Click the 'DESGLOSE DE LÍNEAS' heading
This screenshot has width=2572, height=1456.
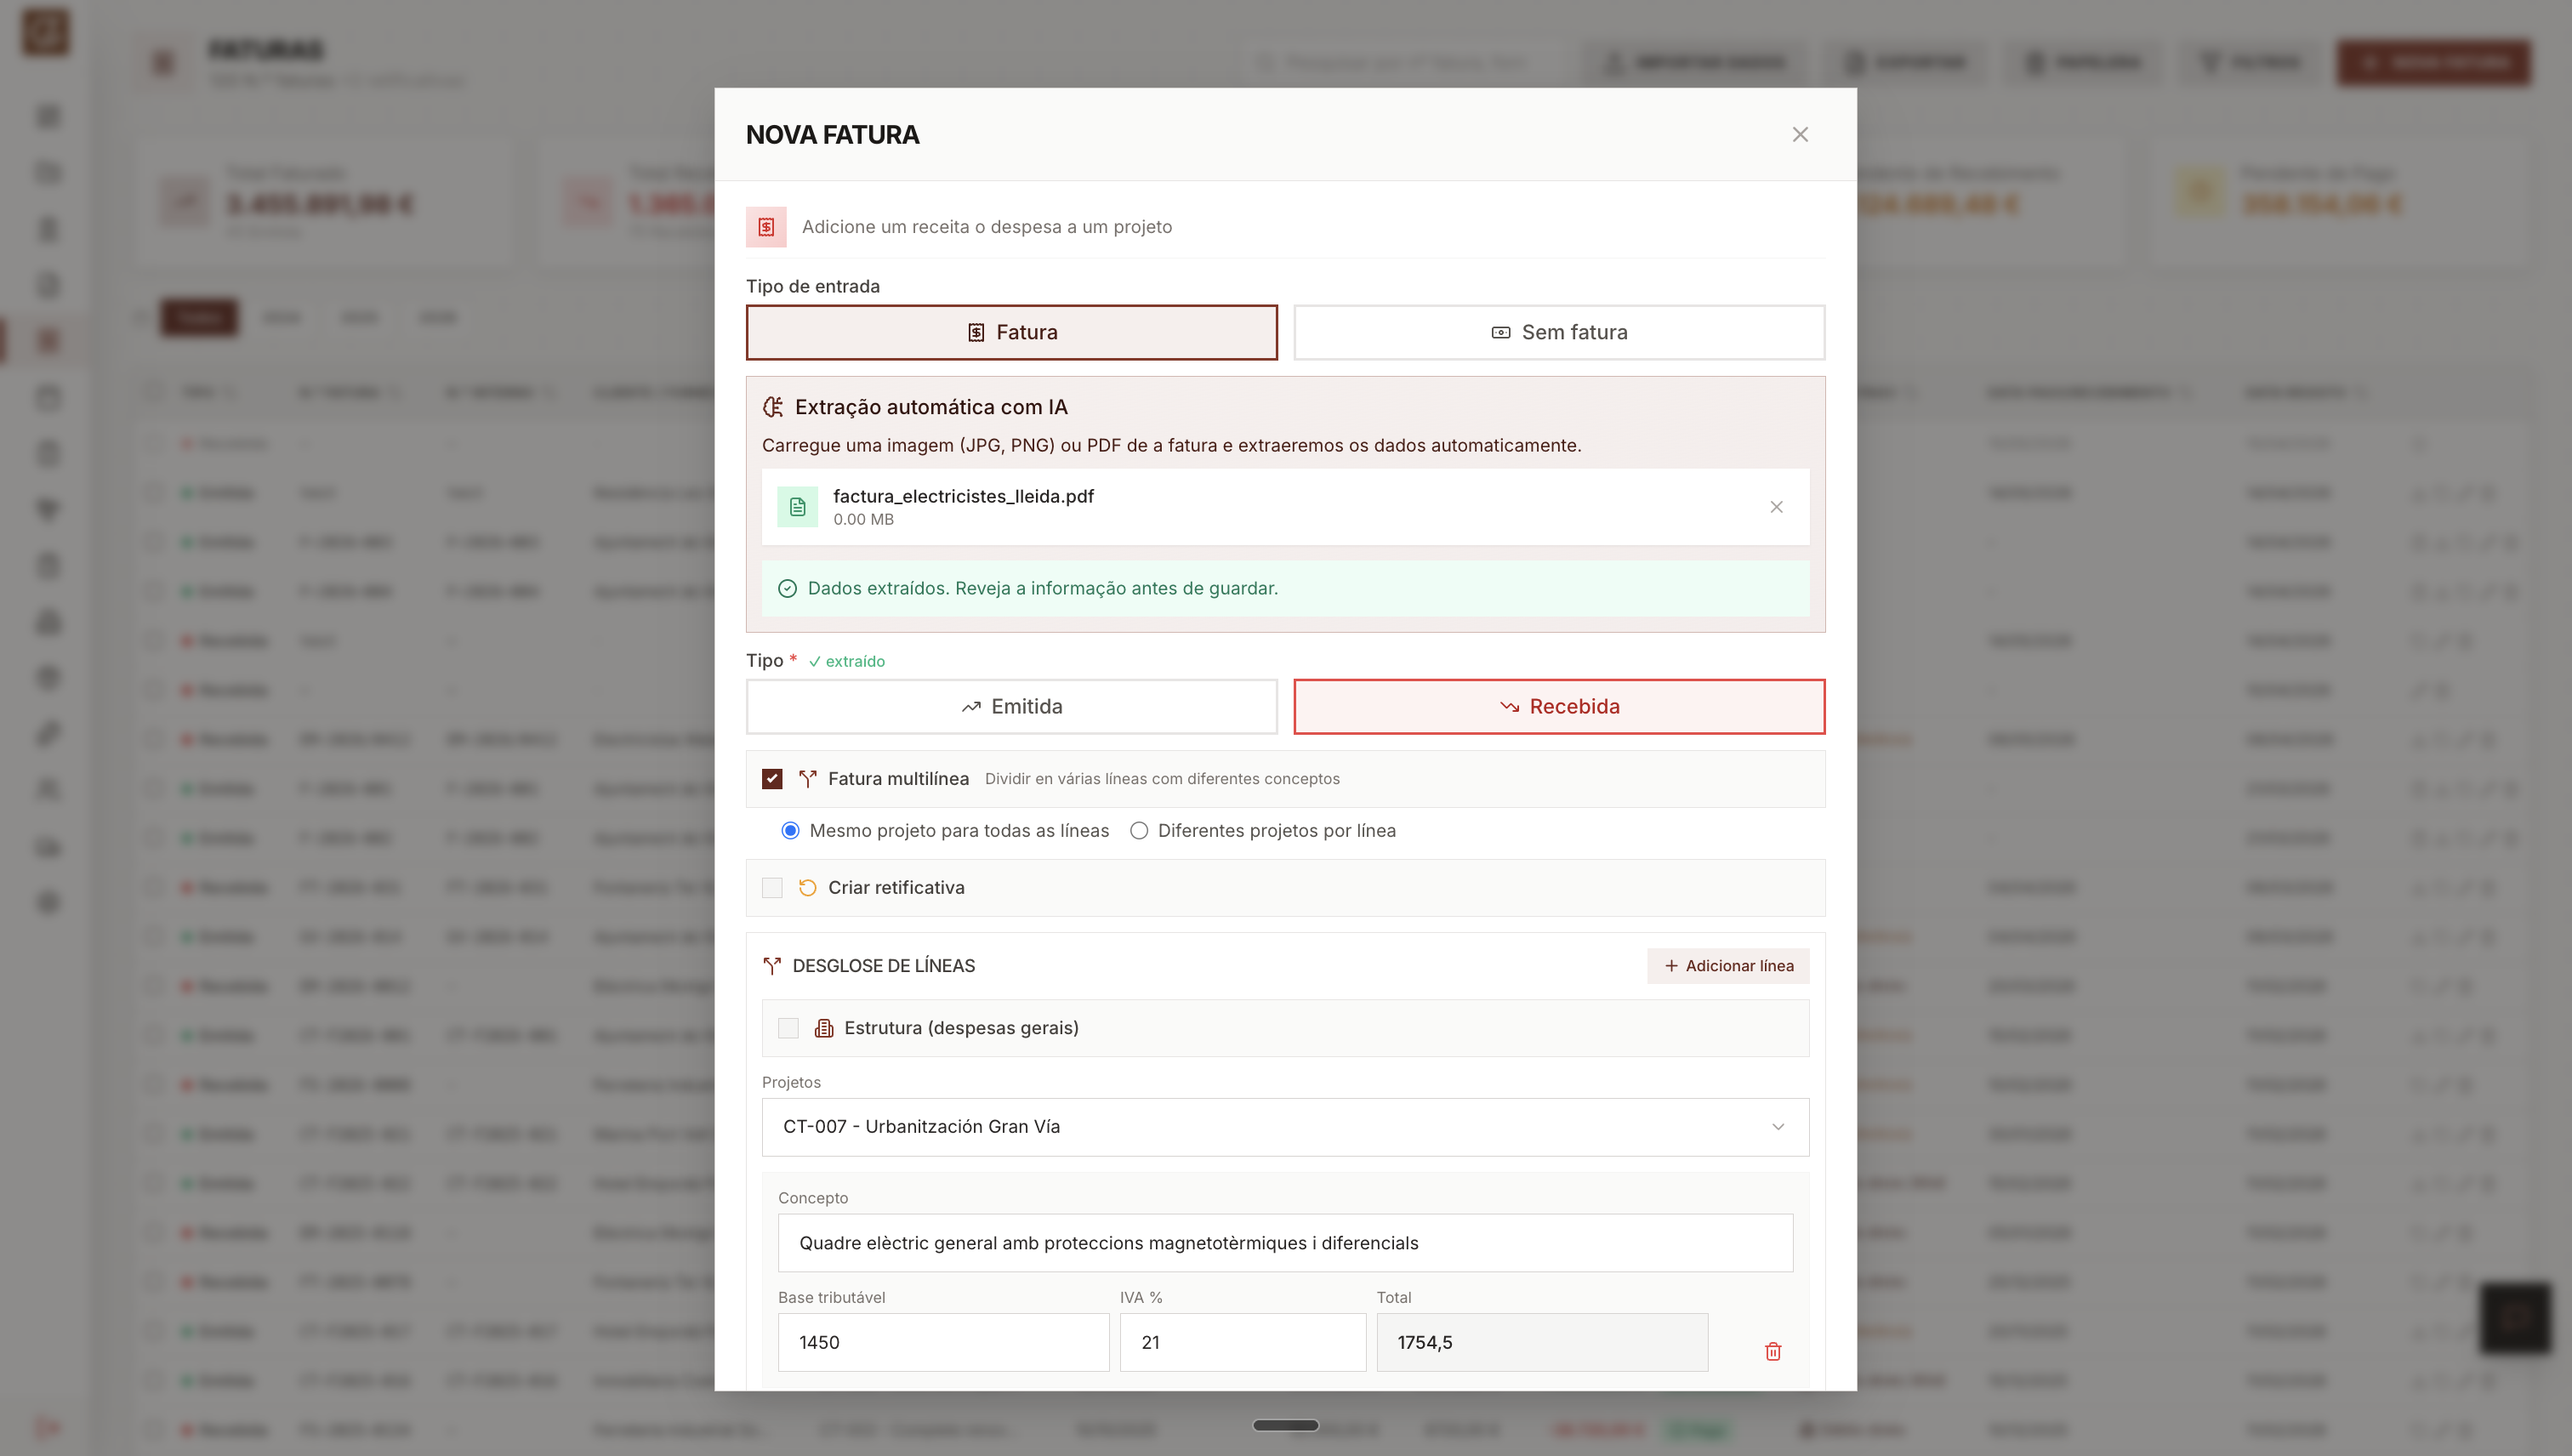pos(884,966)
